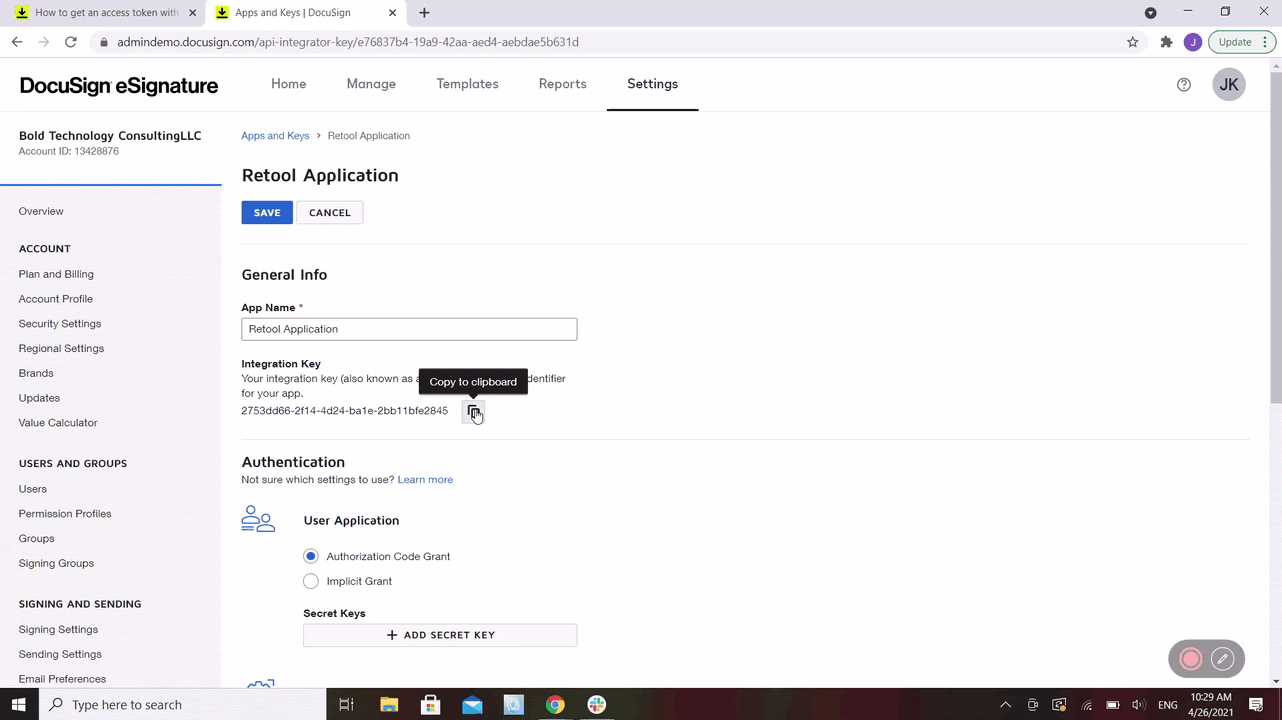Close the Apps and Keys tab
The image size is (1282, 720).
392,13
